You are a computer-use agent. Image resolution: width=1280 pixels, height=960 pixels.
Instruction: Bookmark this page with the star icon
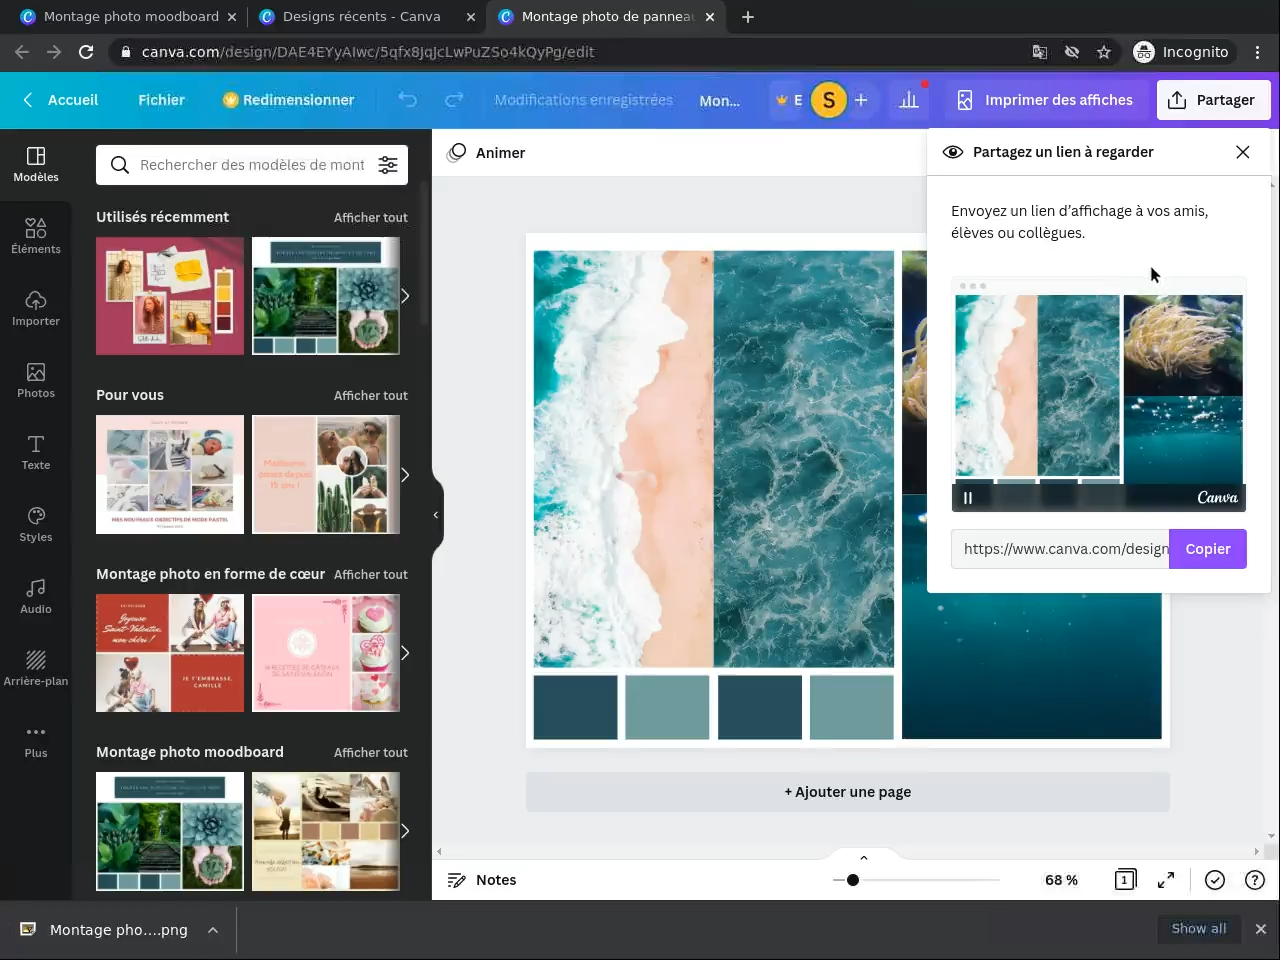pos(1104,52)
